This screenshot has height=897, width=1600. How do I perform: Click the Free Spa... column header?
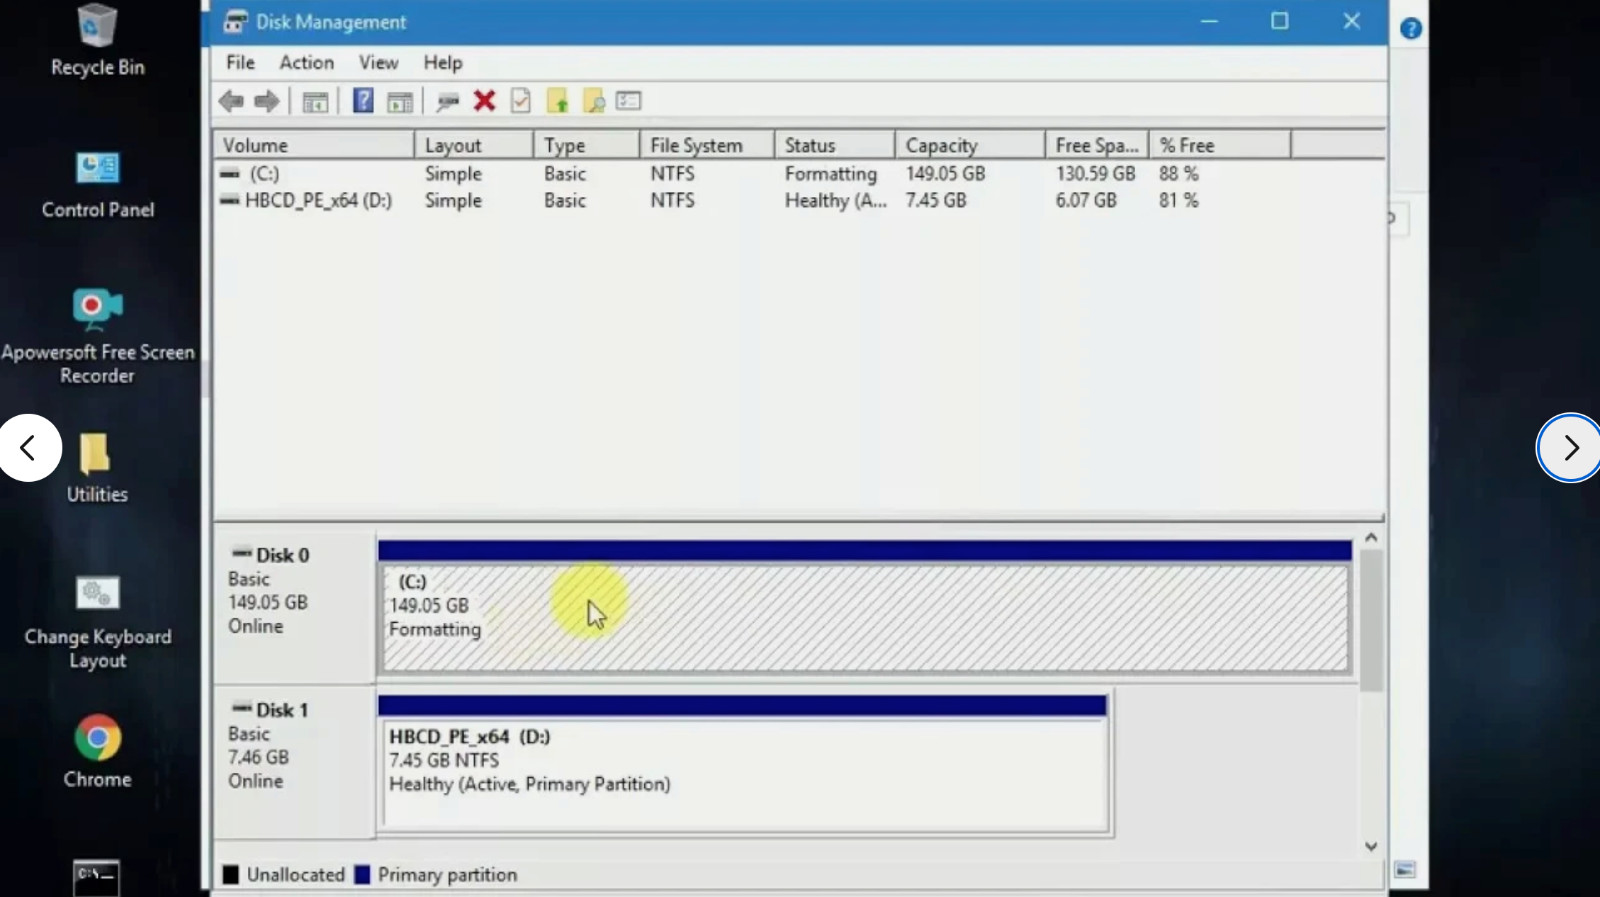(1097, 145)
